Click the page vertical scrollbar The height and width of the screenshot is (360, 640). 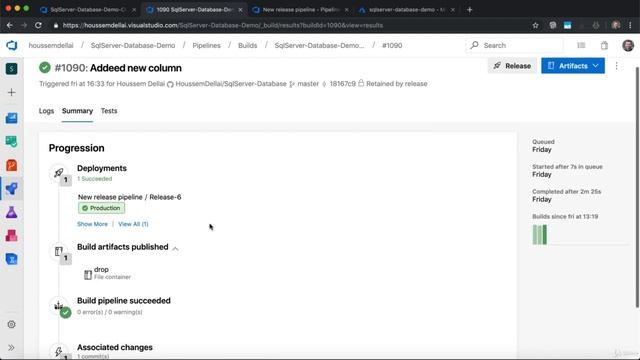tap(637, 186)
